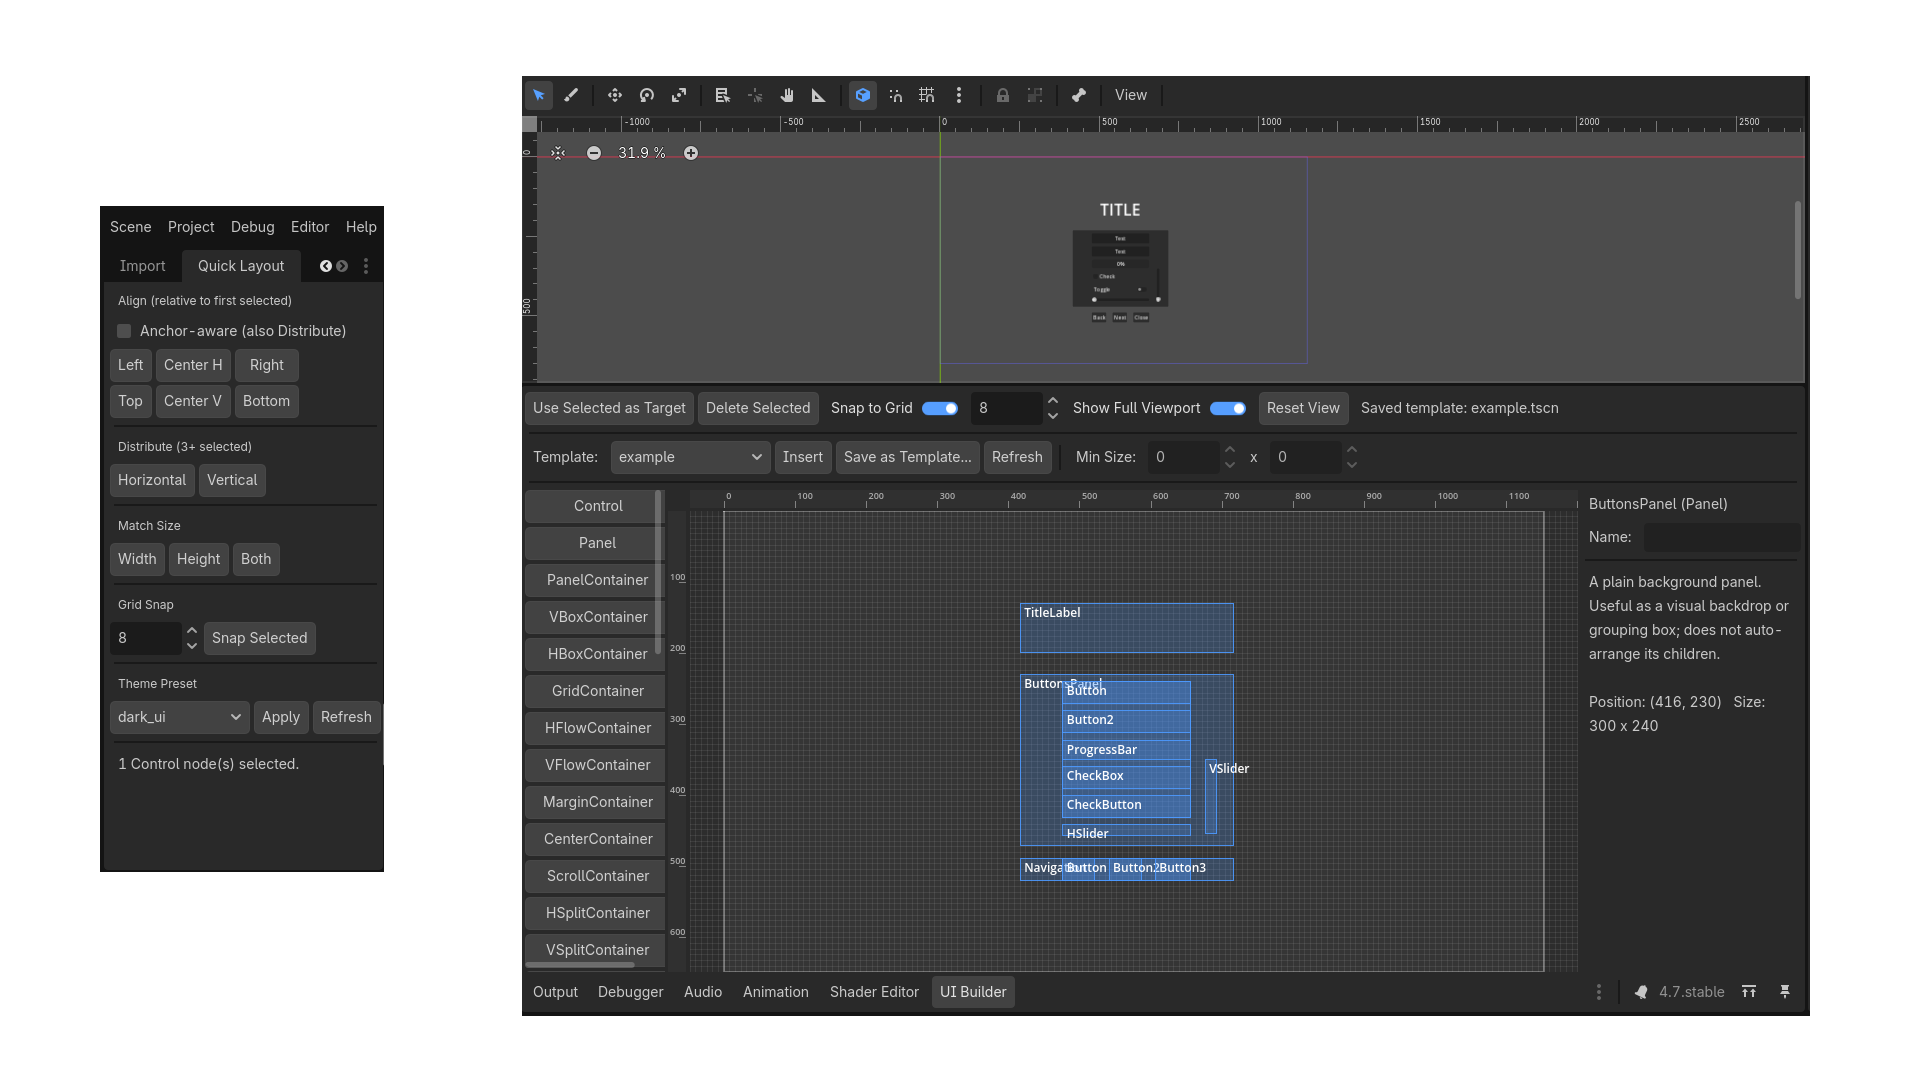
Task: Enable Anchor-aware checkbox
Action: pos(124,331)
